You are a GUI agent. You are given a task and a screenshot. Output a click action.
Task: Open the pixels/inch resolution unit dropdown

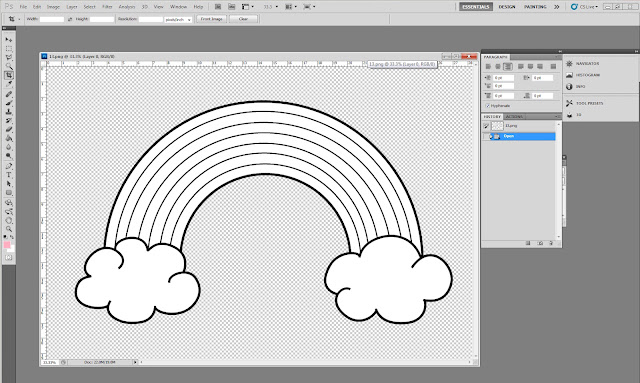click(178, 20)
